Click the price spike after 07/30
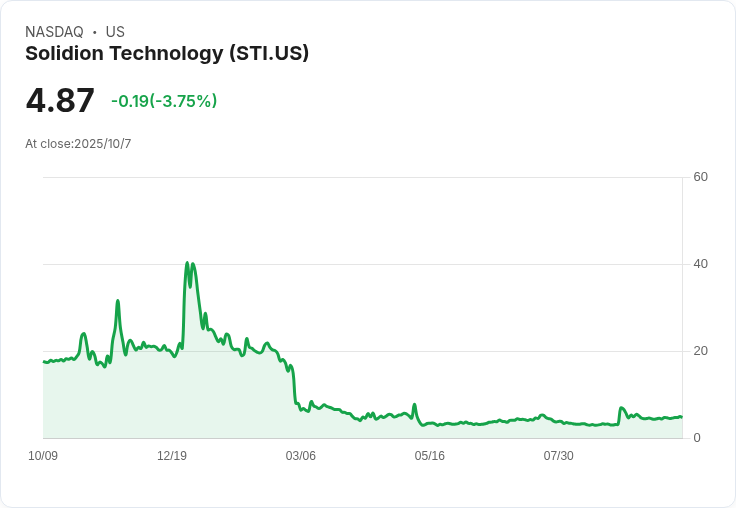736x508 pixels. 621,408
